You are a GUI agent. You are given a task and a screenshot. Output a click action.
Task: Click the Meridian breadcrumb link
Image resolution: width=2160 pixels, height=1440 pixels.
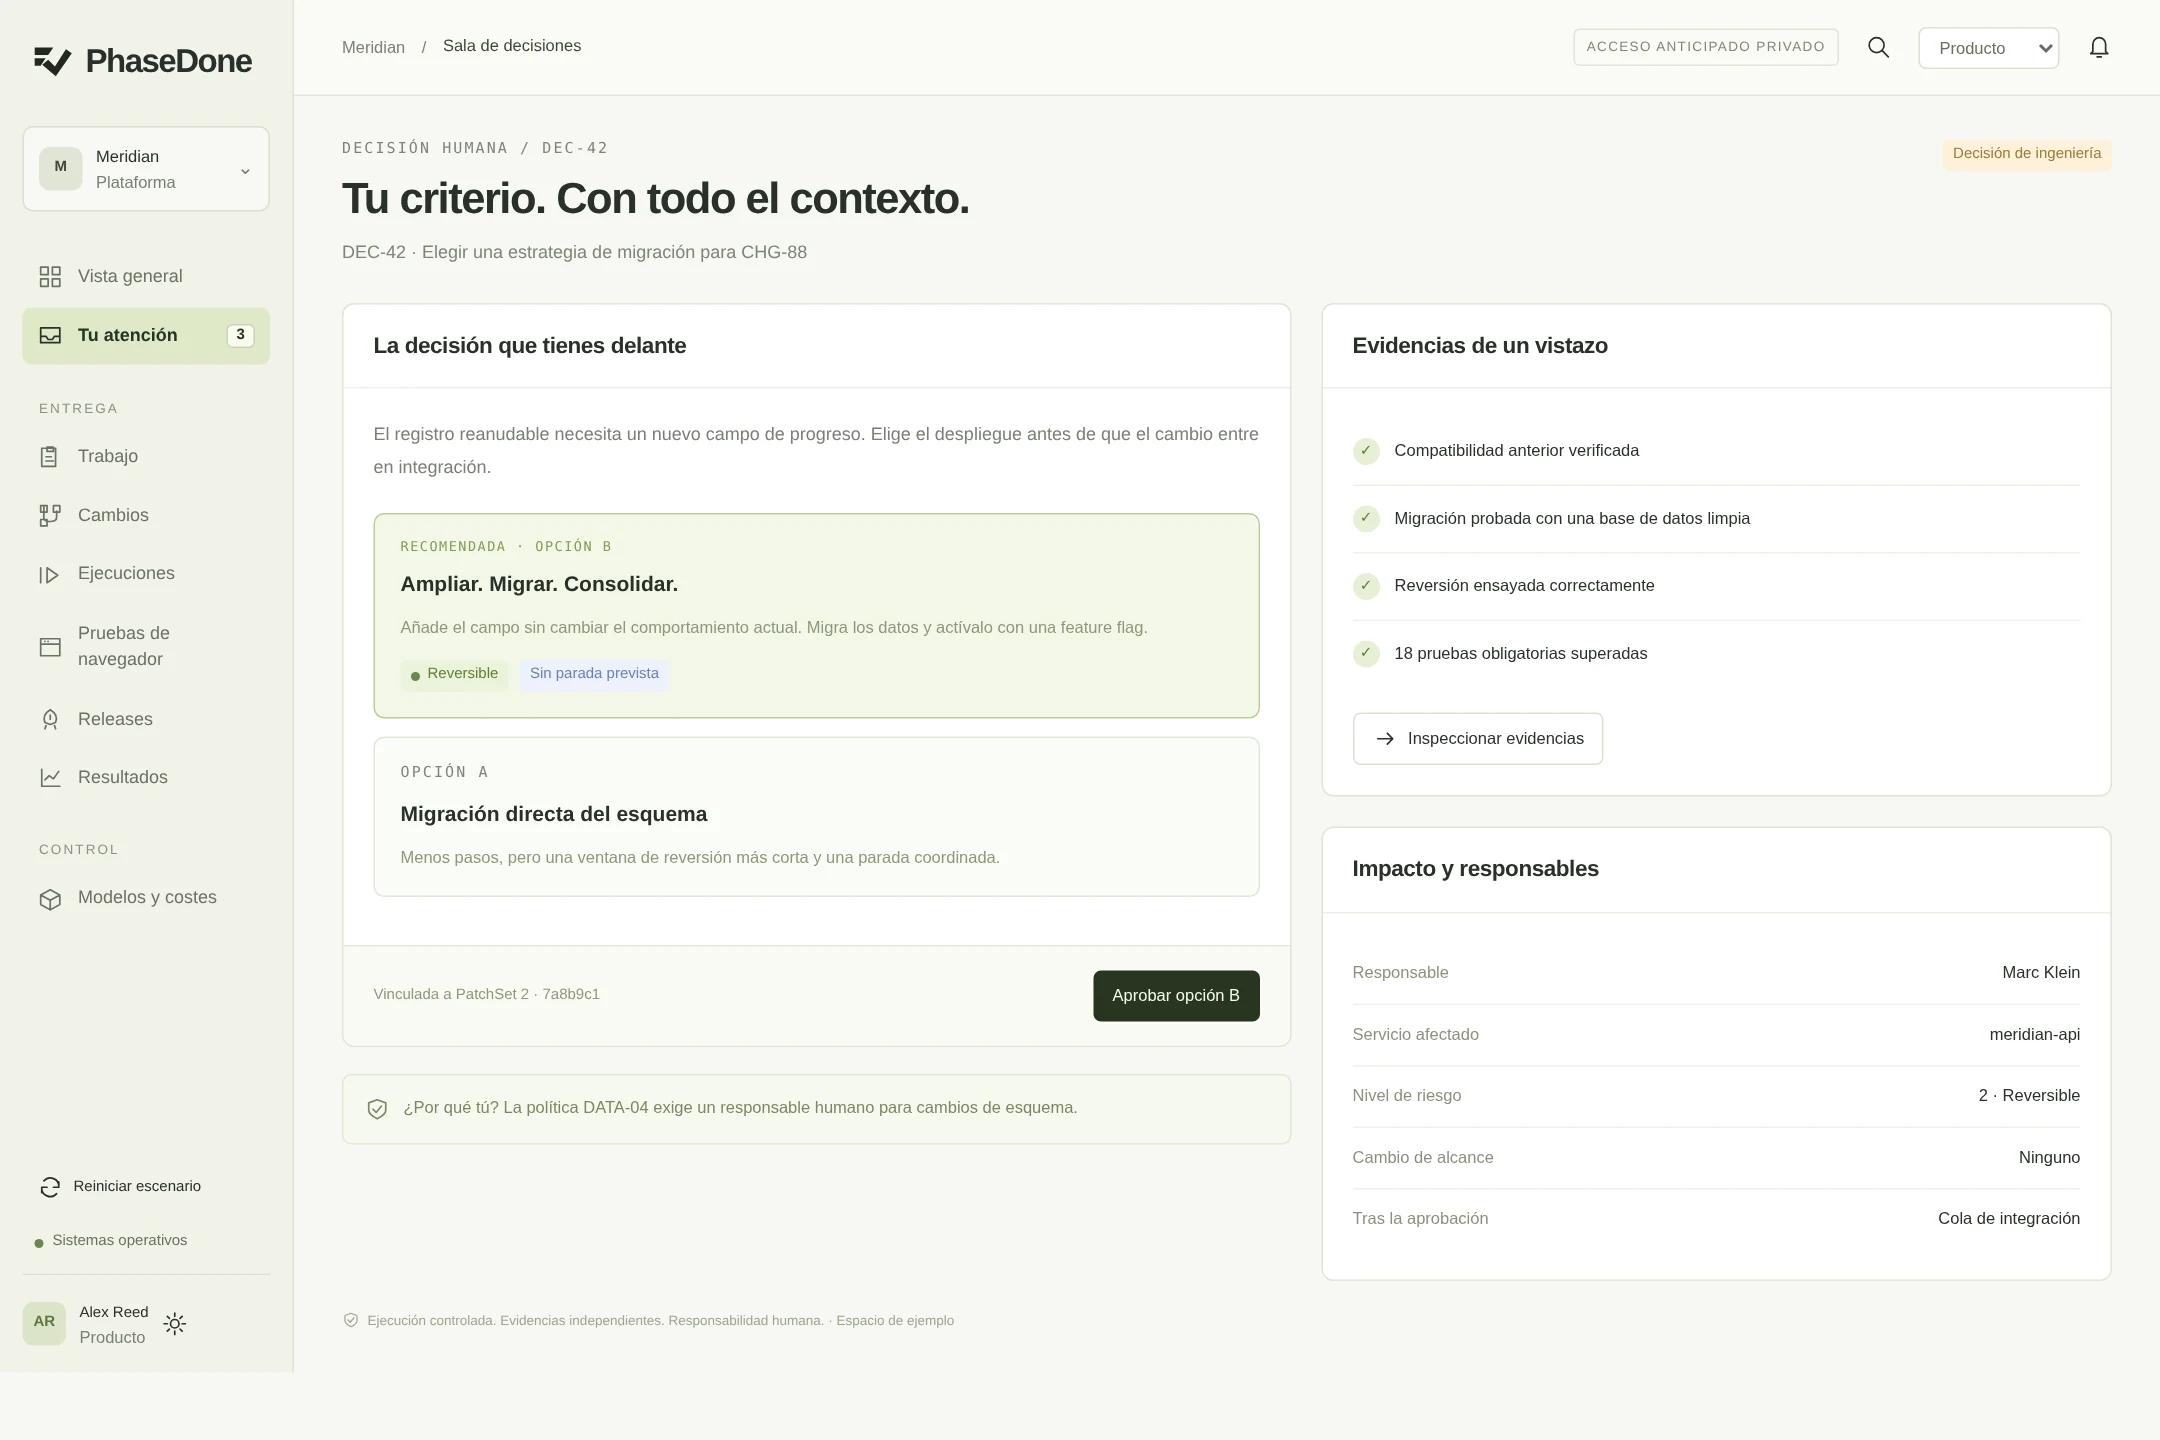coord(373,47)
